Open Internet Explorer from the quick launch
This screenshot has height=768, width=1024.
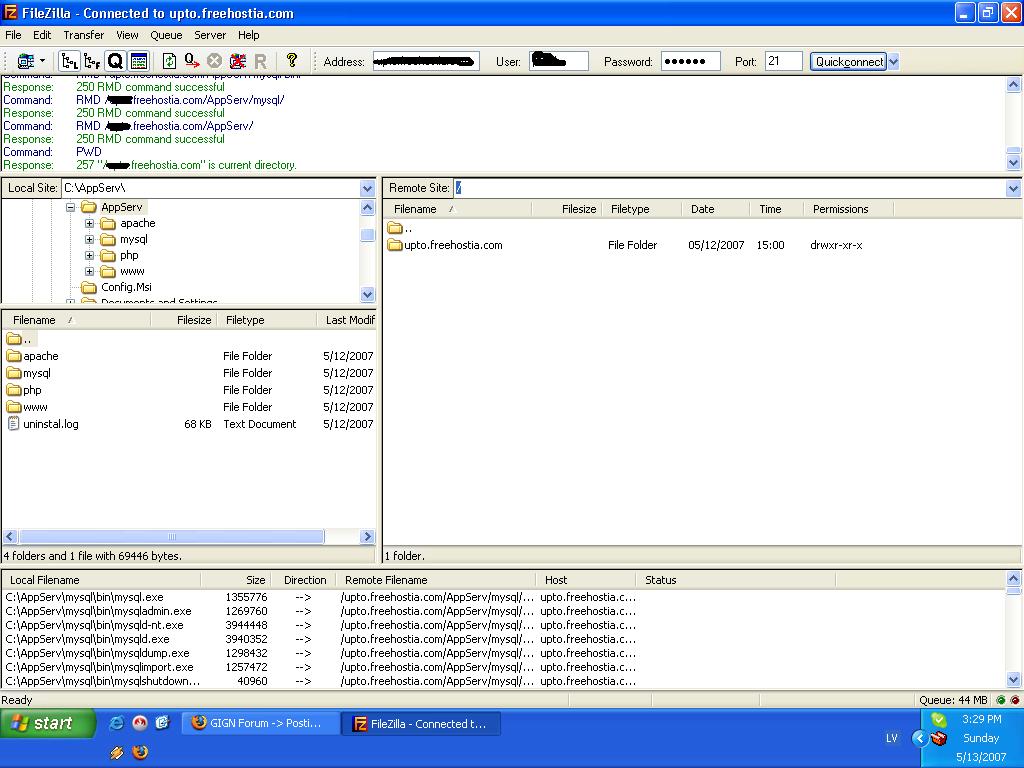coord(116,723)
